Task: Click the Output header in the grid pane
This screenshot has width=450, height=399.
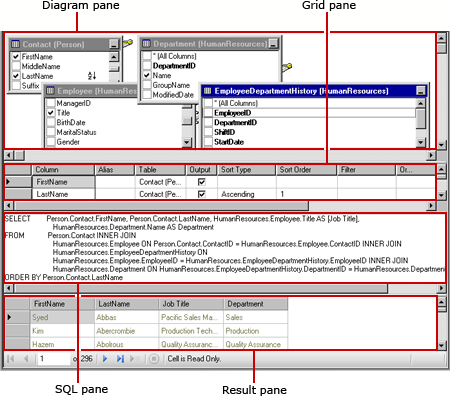Action: [201, 170]
